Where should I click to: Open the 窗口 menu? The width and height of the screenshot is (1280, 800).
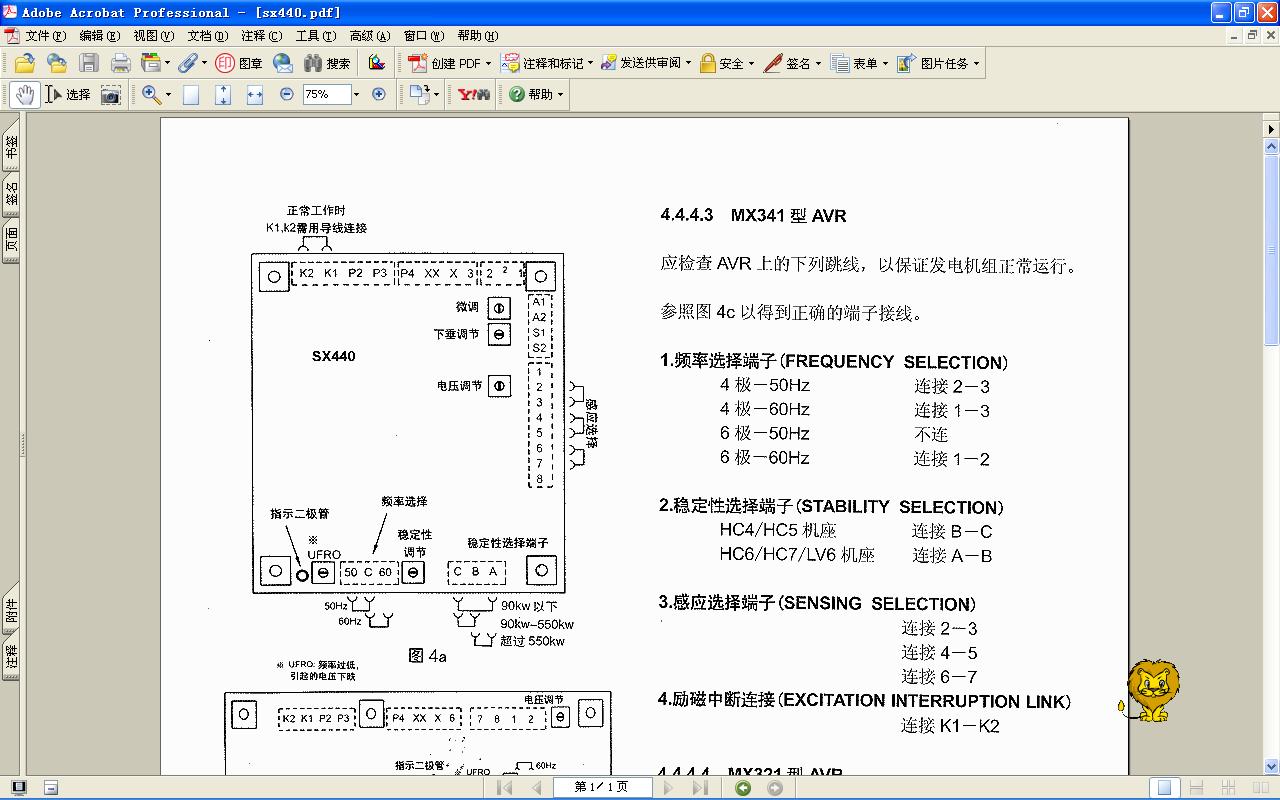point(423,35)
